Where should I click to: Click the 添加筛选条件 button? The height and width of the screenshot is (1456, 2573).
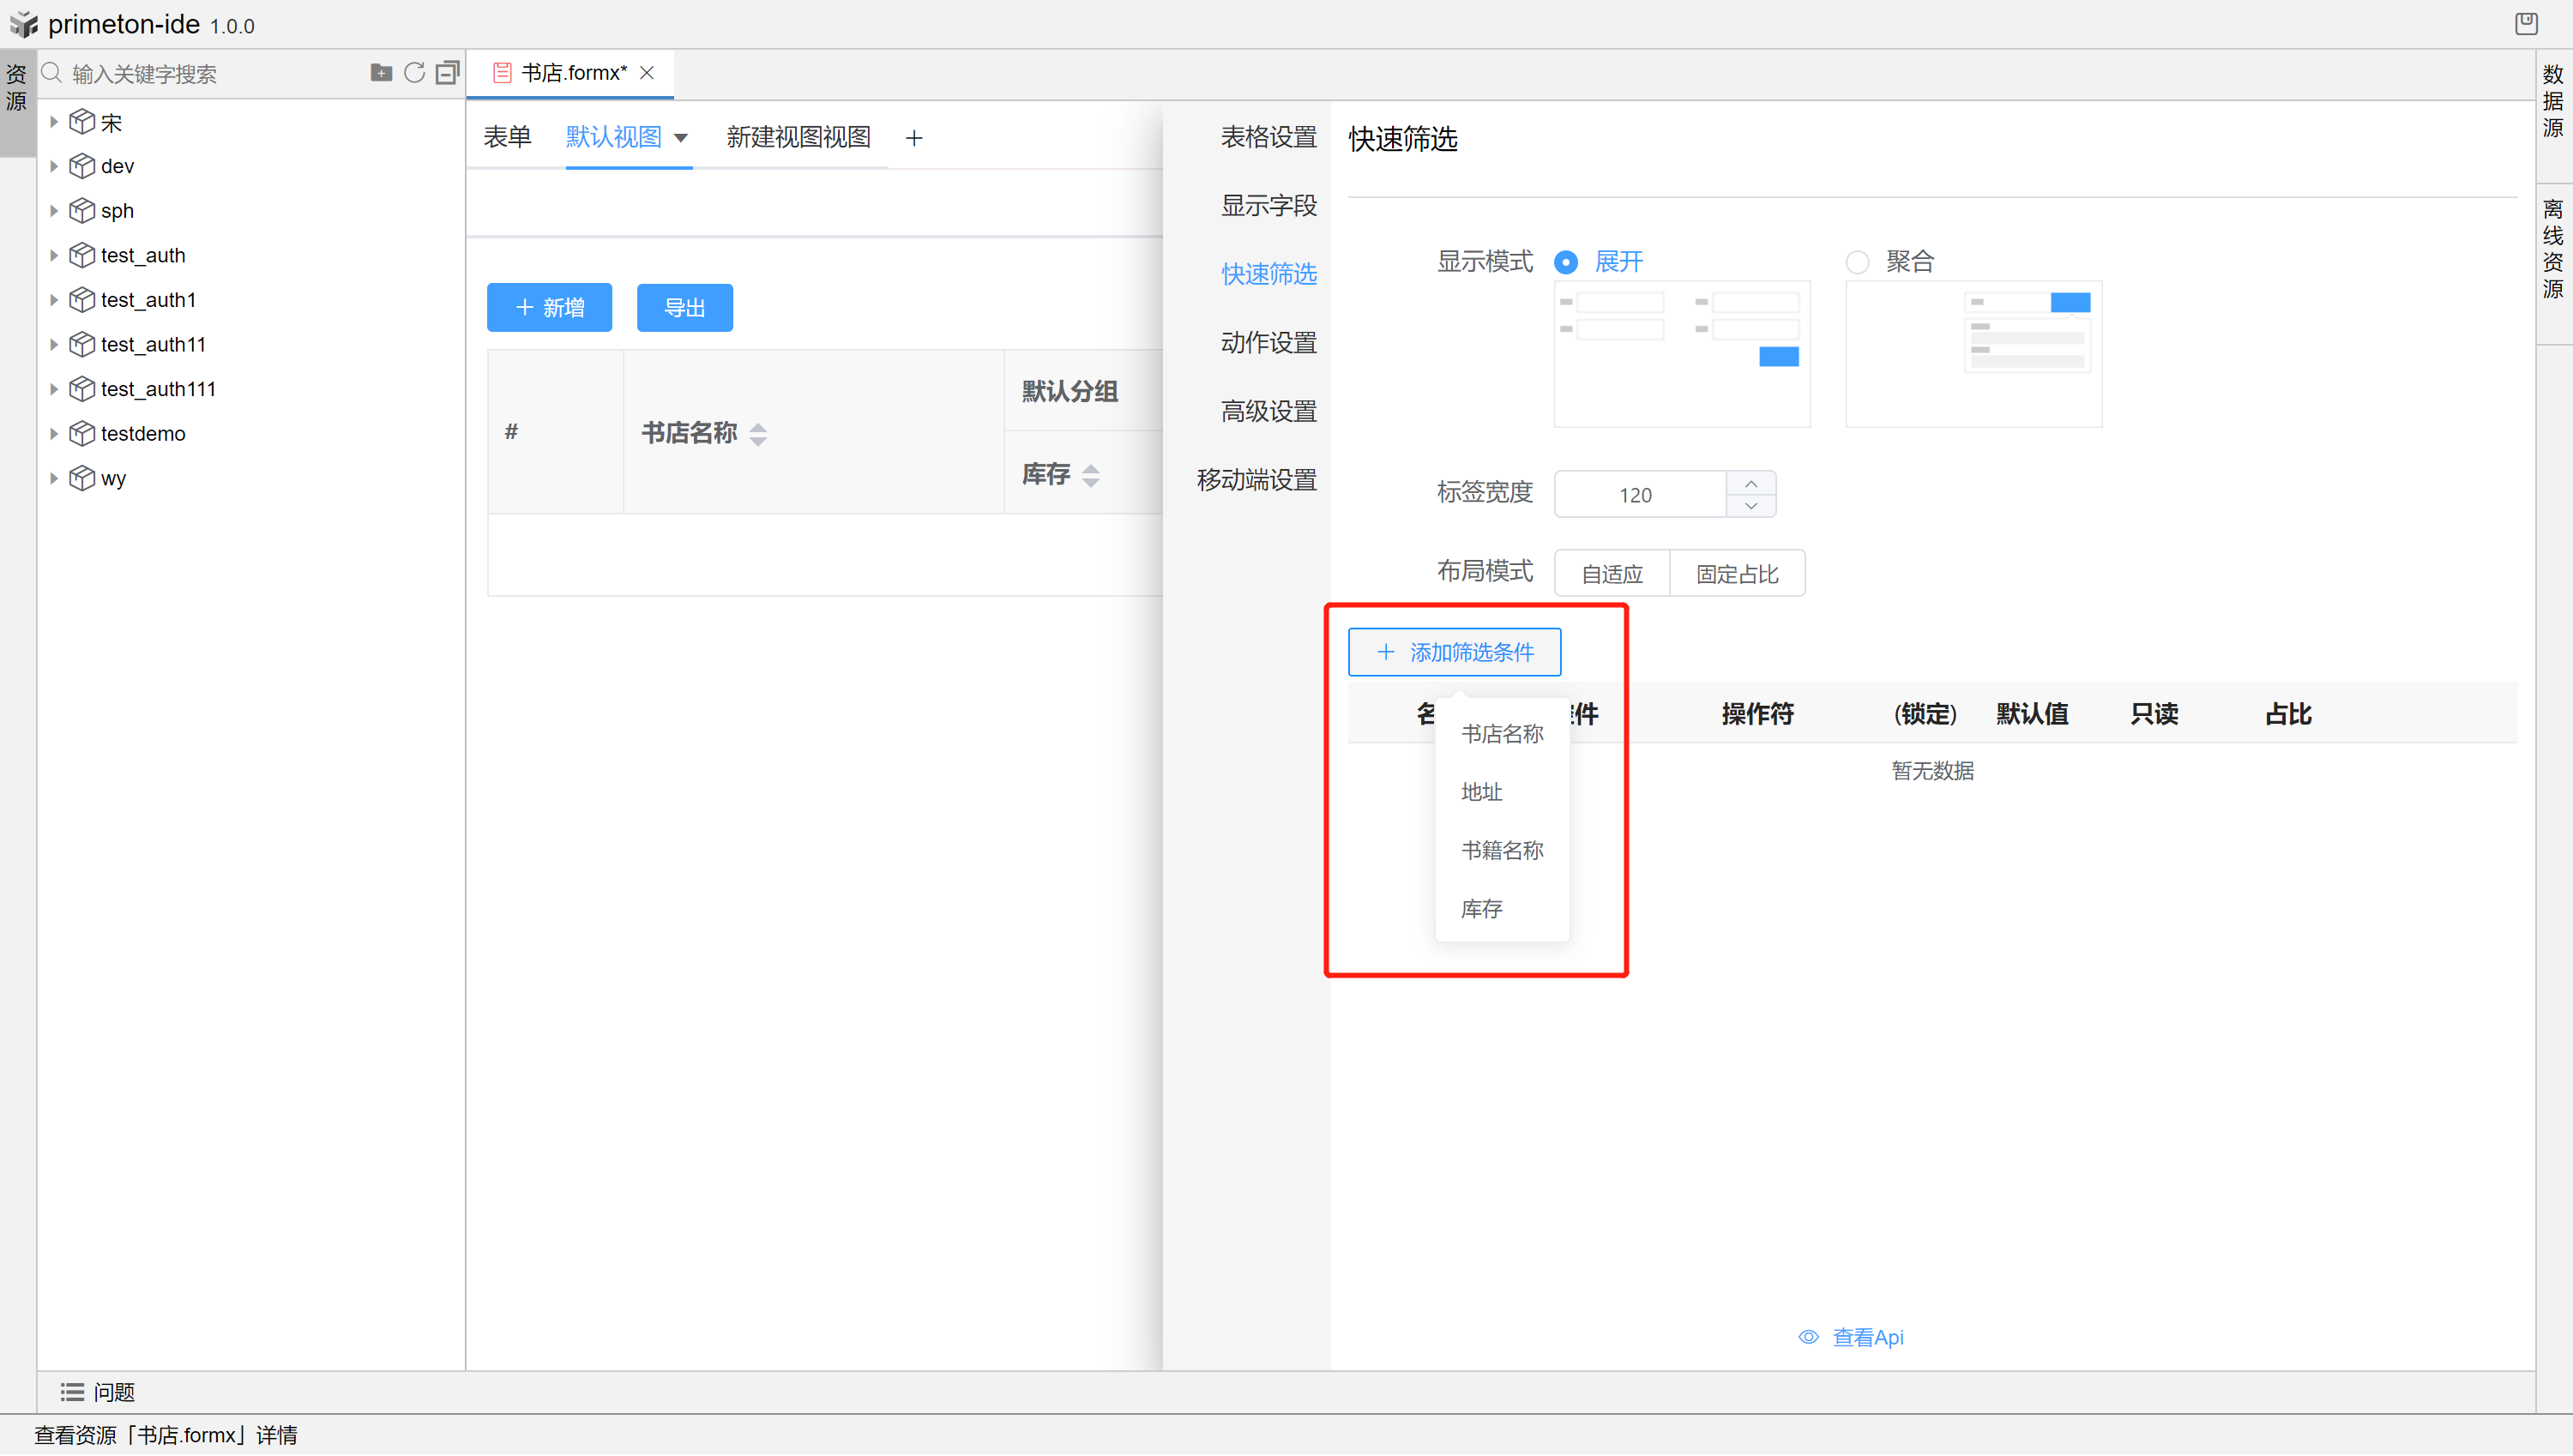click(1454, 652)
